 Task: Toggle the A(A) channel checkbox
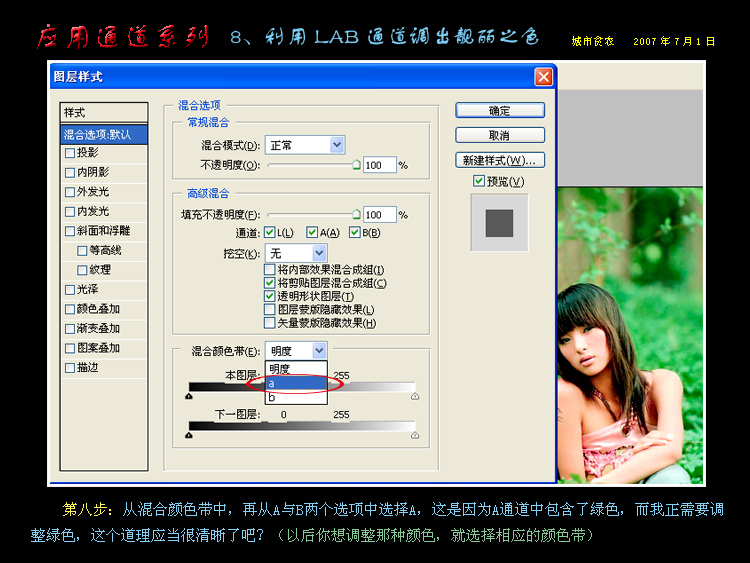(312, 232)
